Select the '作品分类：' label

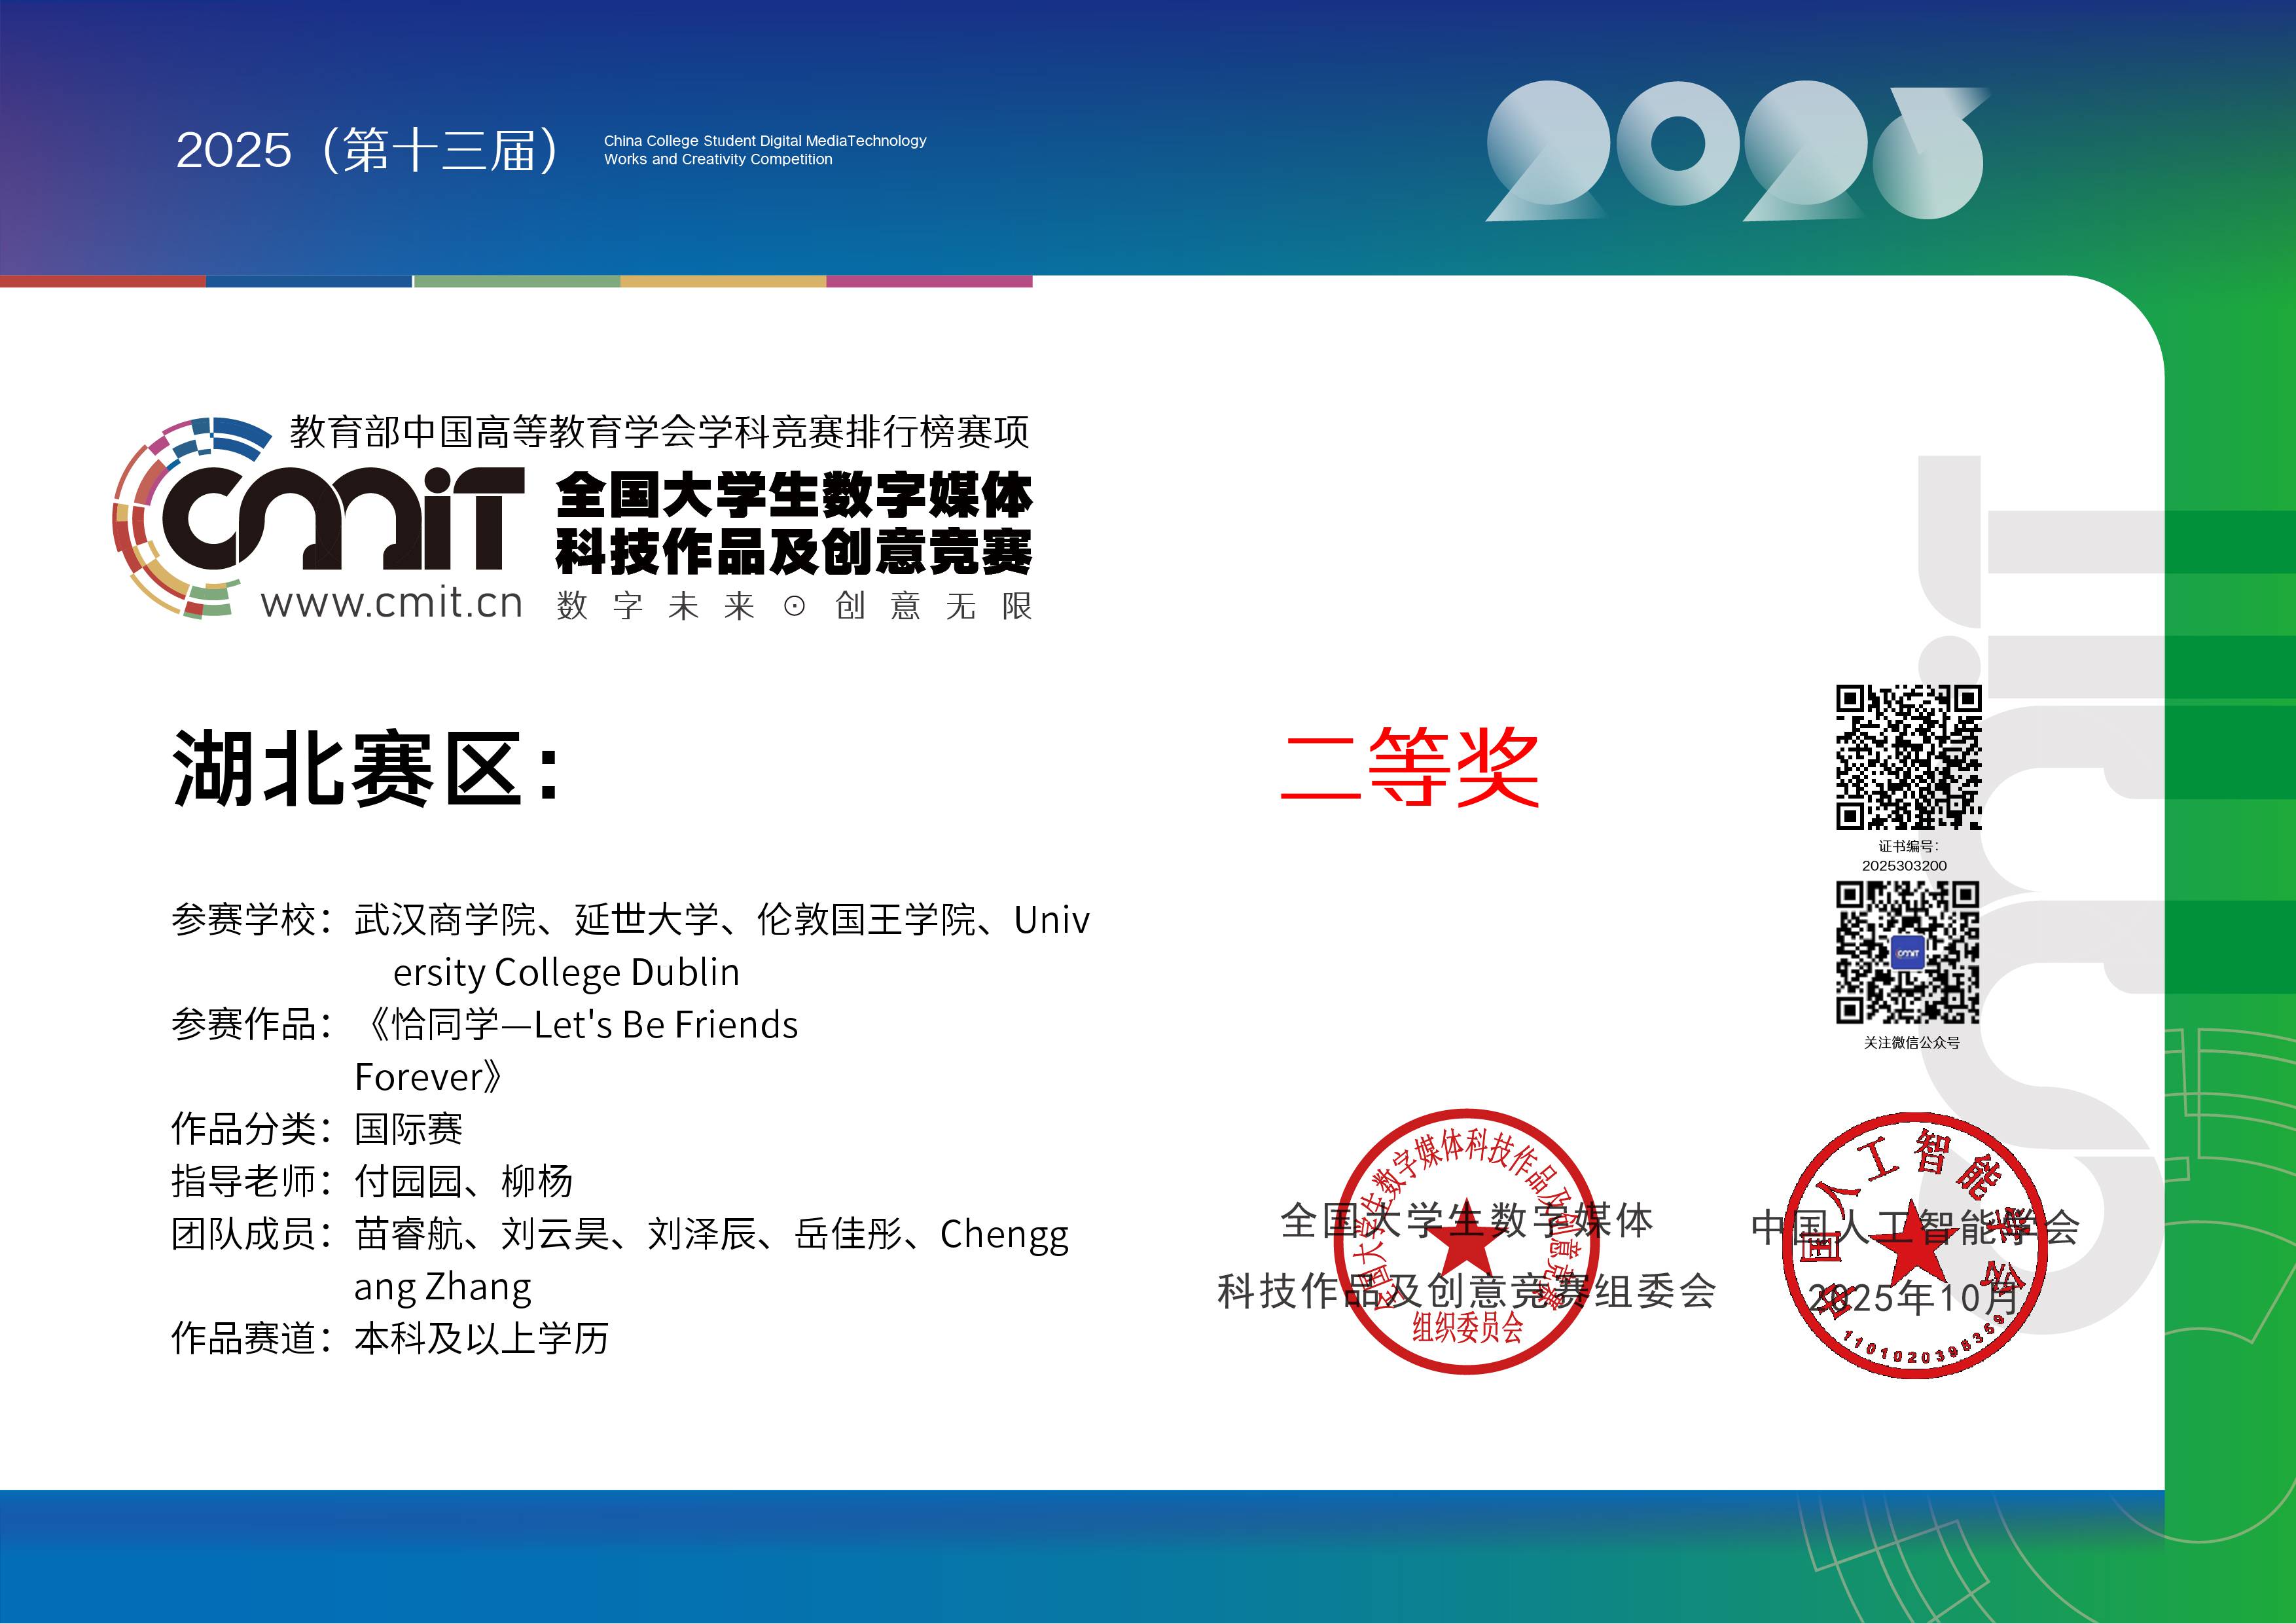pos(253,1130)
